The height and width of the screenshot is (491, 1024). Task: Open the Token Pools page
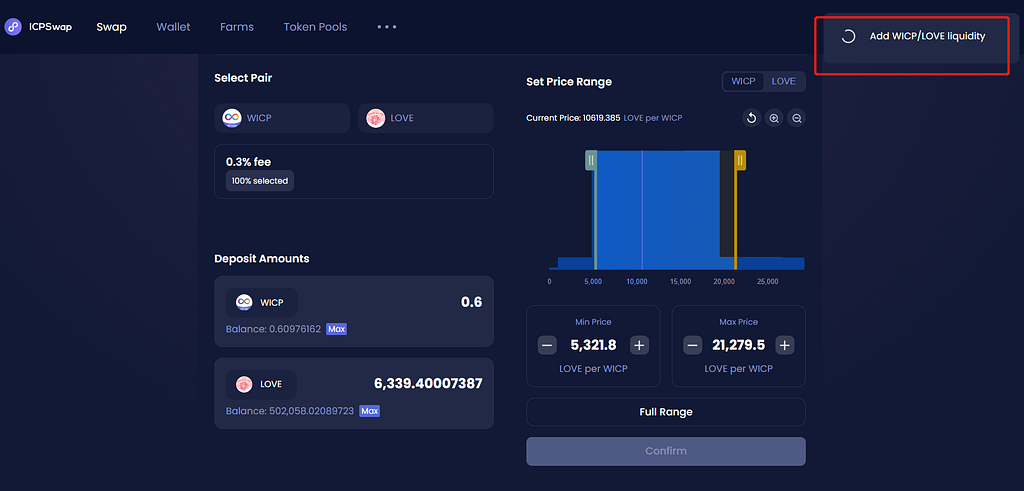(315, 27)
